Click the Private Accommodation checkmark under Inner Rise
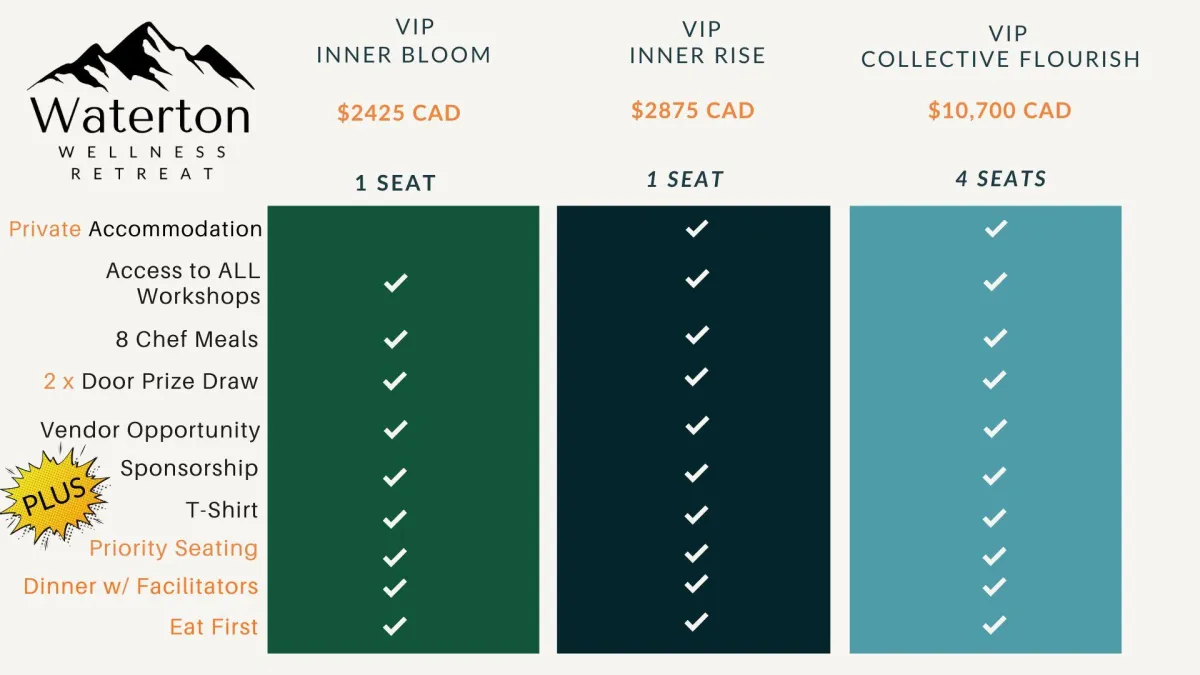The width and height of the screenshot is (1200, 675). click(696, 229)
